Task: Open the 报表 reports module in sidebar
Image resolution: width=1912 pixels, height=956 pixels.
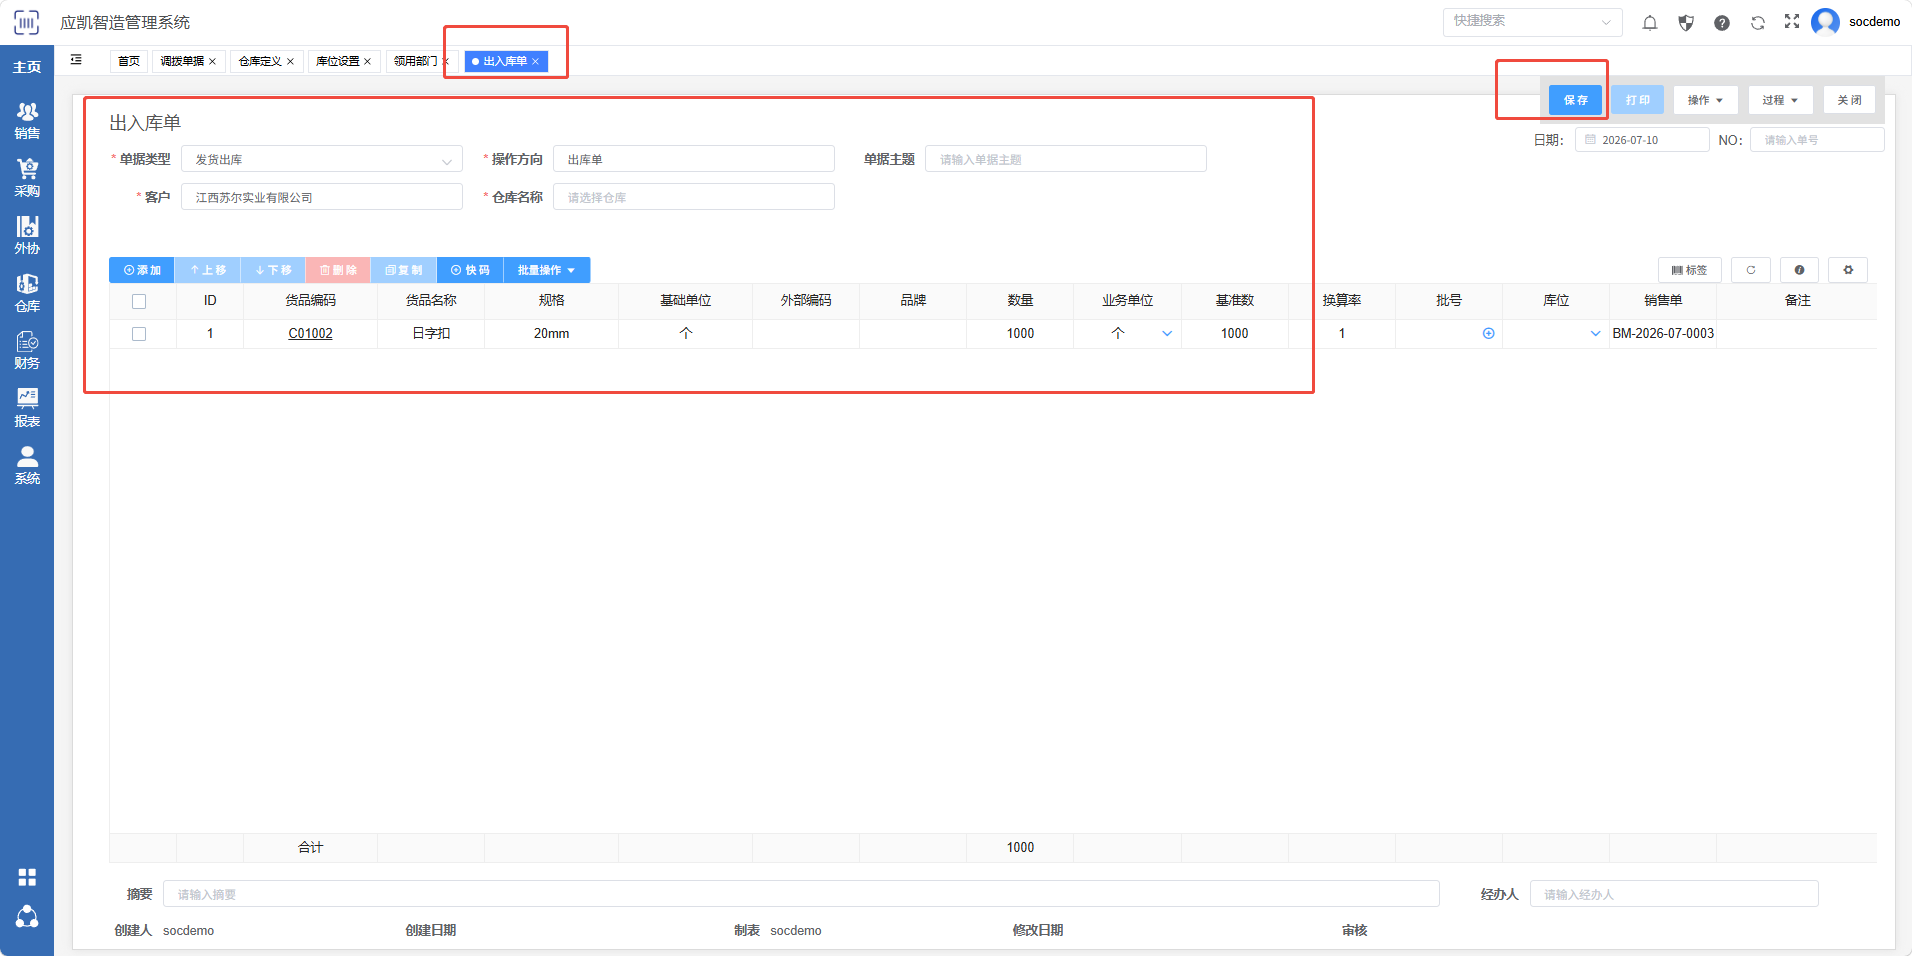Action: (x=27, y=408)
